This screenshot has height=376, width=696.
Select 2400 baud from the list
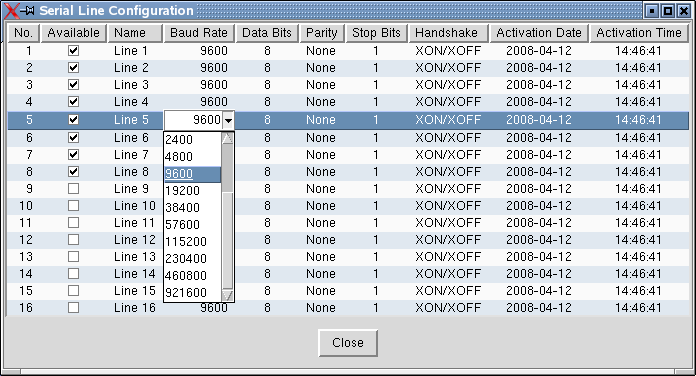coord(192,140)
